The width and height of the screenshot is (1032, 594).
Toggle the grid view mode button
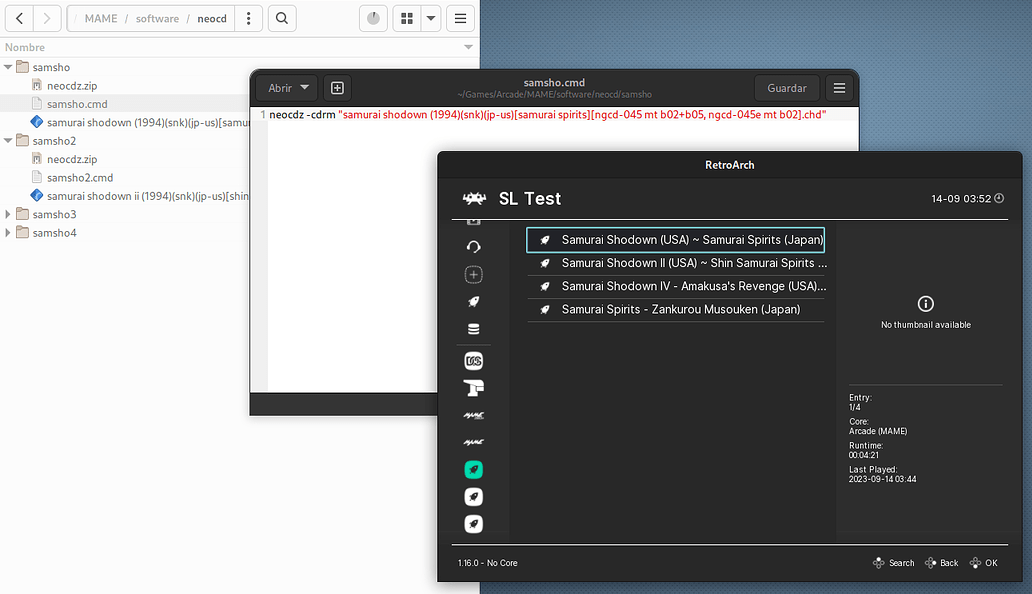tap(406, 18)
